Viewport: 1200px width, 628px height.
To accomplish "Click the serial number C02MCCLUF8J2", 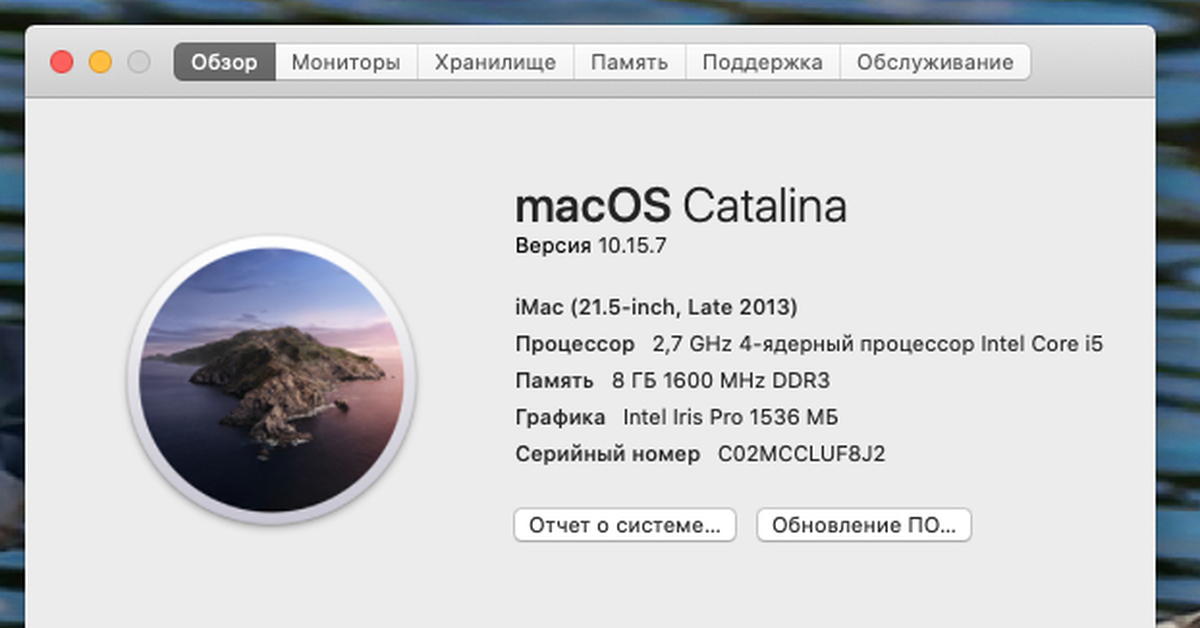I will (702, 453).
